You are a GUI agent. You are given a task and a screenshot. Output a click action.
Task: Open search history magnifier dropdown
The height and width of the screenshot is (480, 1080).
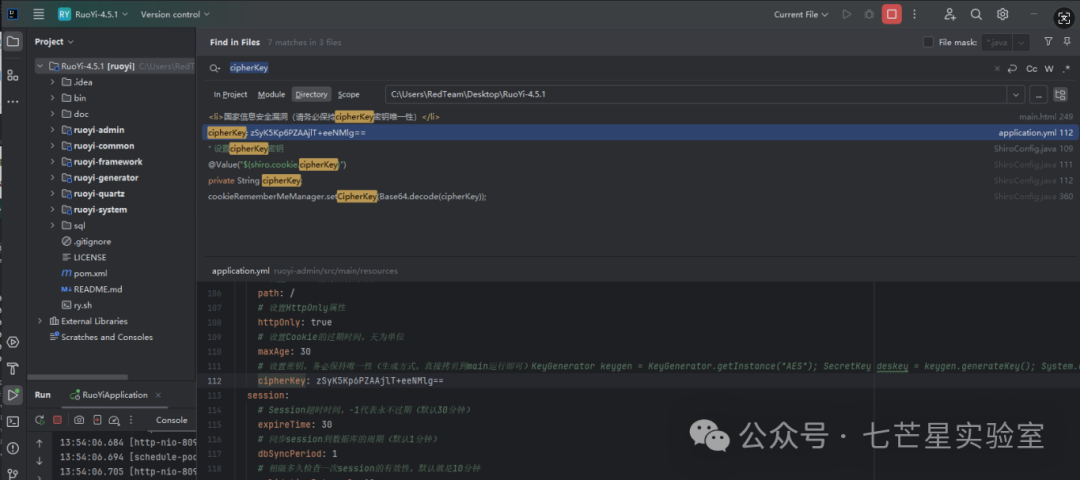216,68
